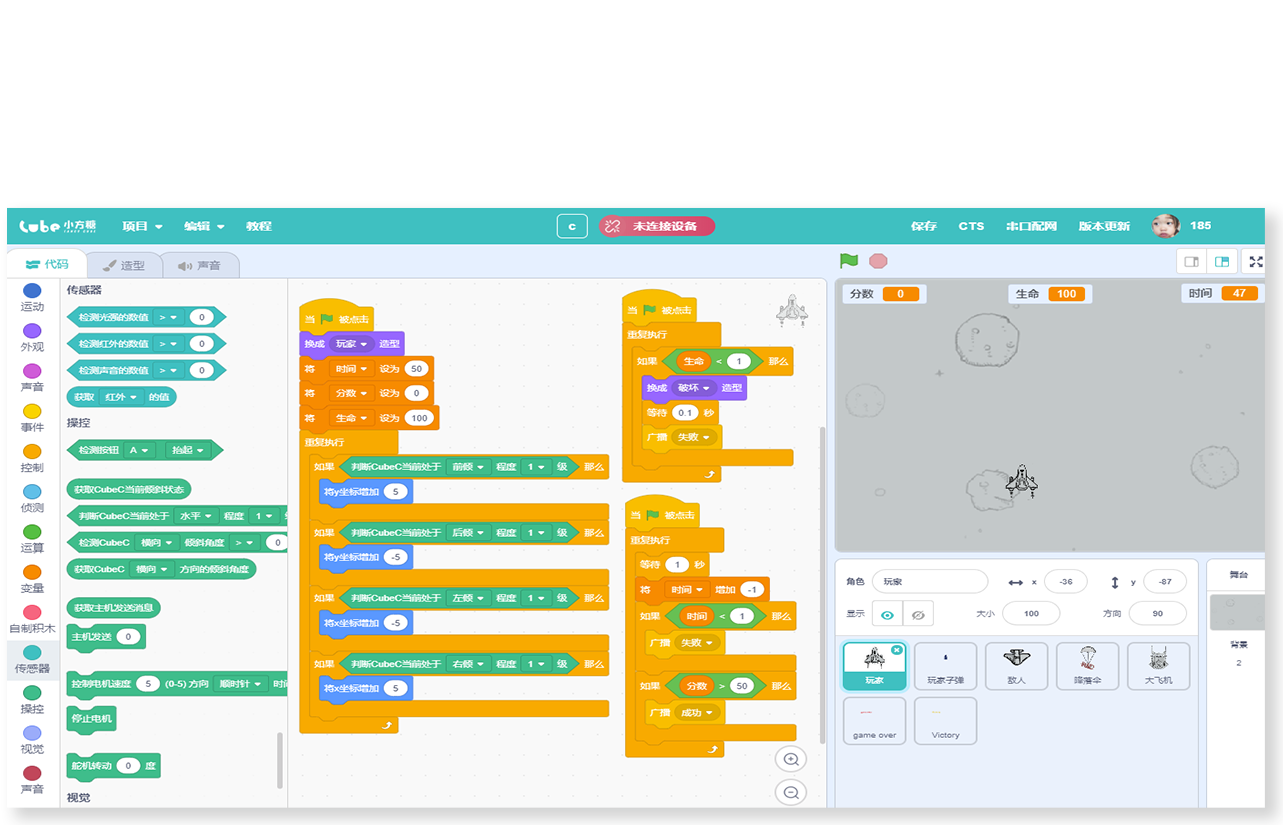This screenshot has width=1283, height=825.
Task: Expand the 编辑 dropdown menu
Action: pyautogui.click(x=204, y=226)
